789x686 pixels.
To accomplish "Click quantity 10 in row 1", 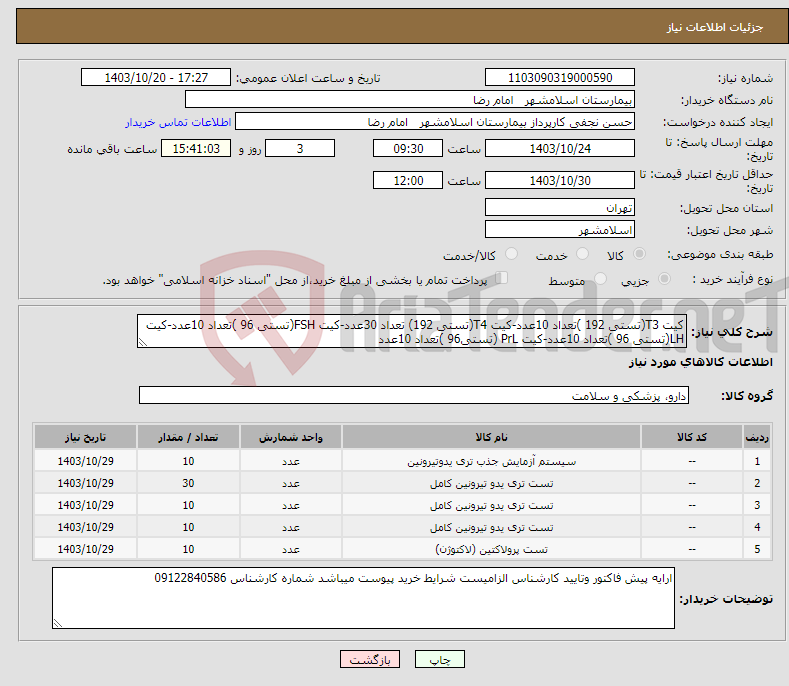I will click(x=188, y=461).
